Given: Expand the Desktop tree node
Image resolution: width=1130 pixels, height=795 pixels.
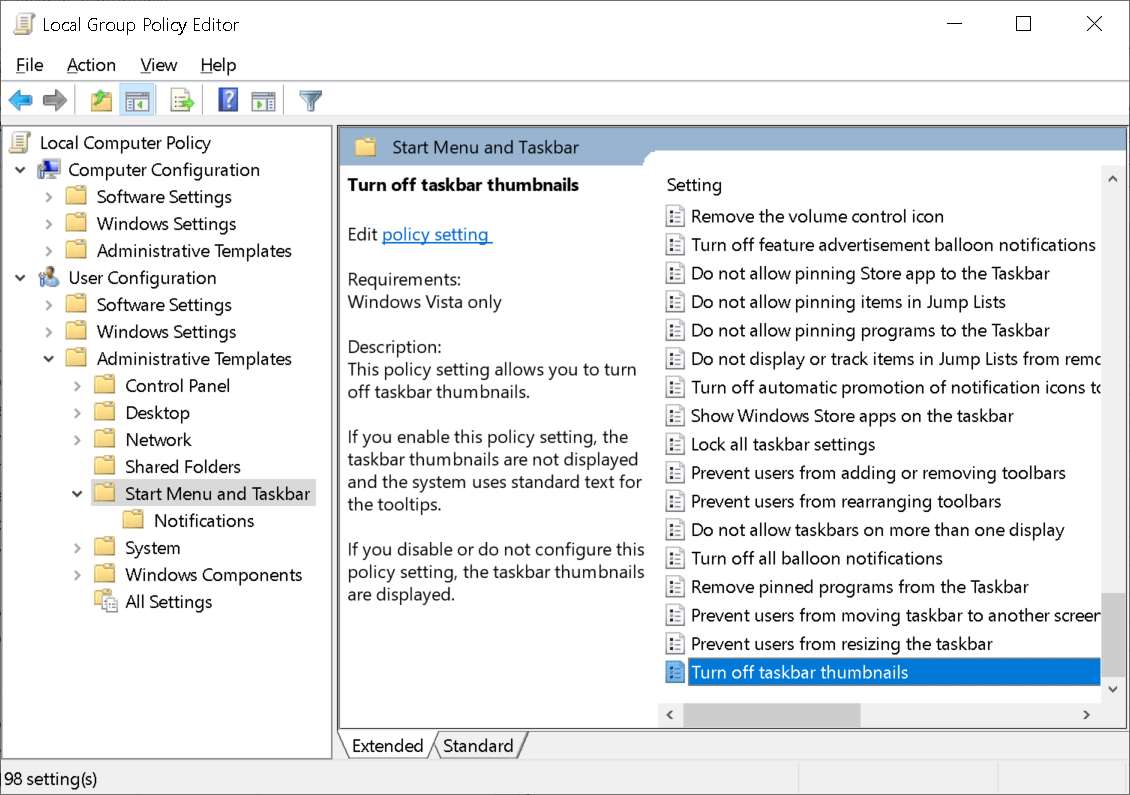Looking at the screenshot, I should (77, 413).
